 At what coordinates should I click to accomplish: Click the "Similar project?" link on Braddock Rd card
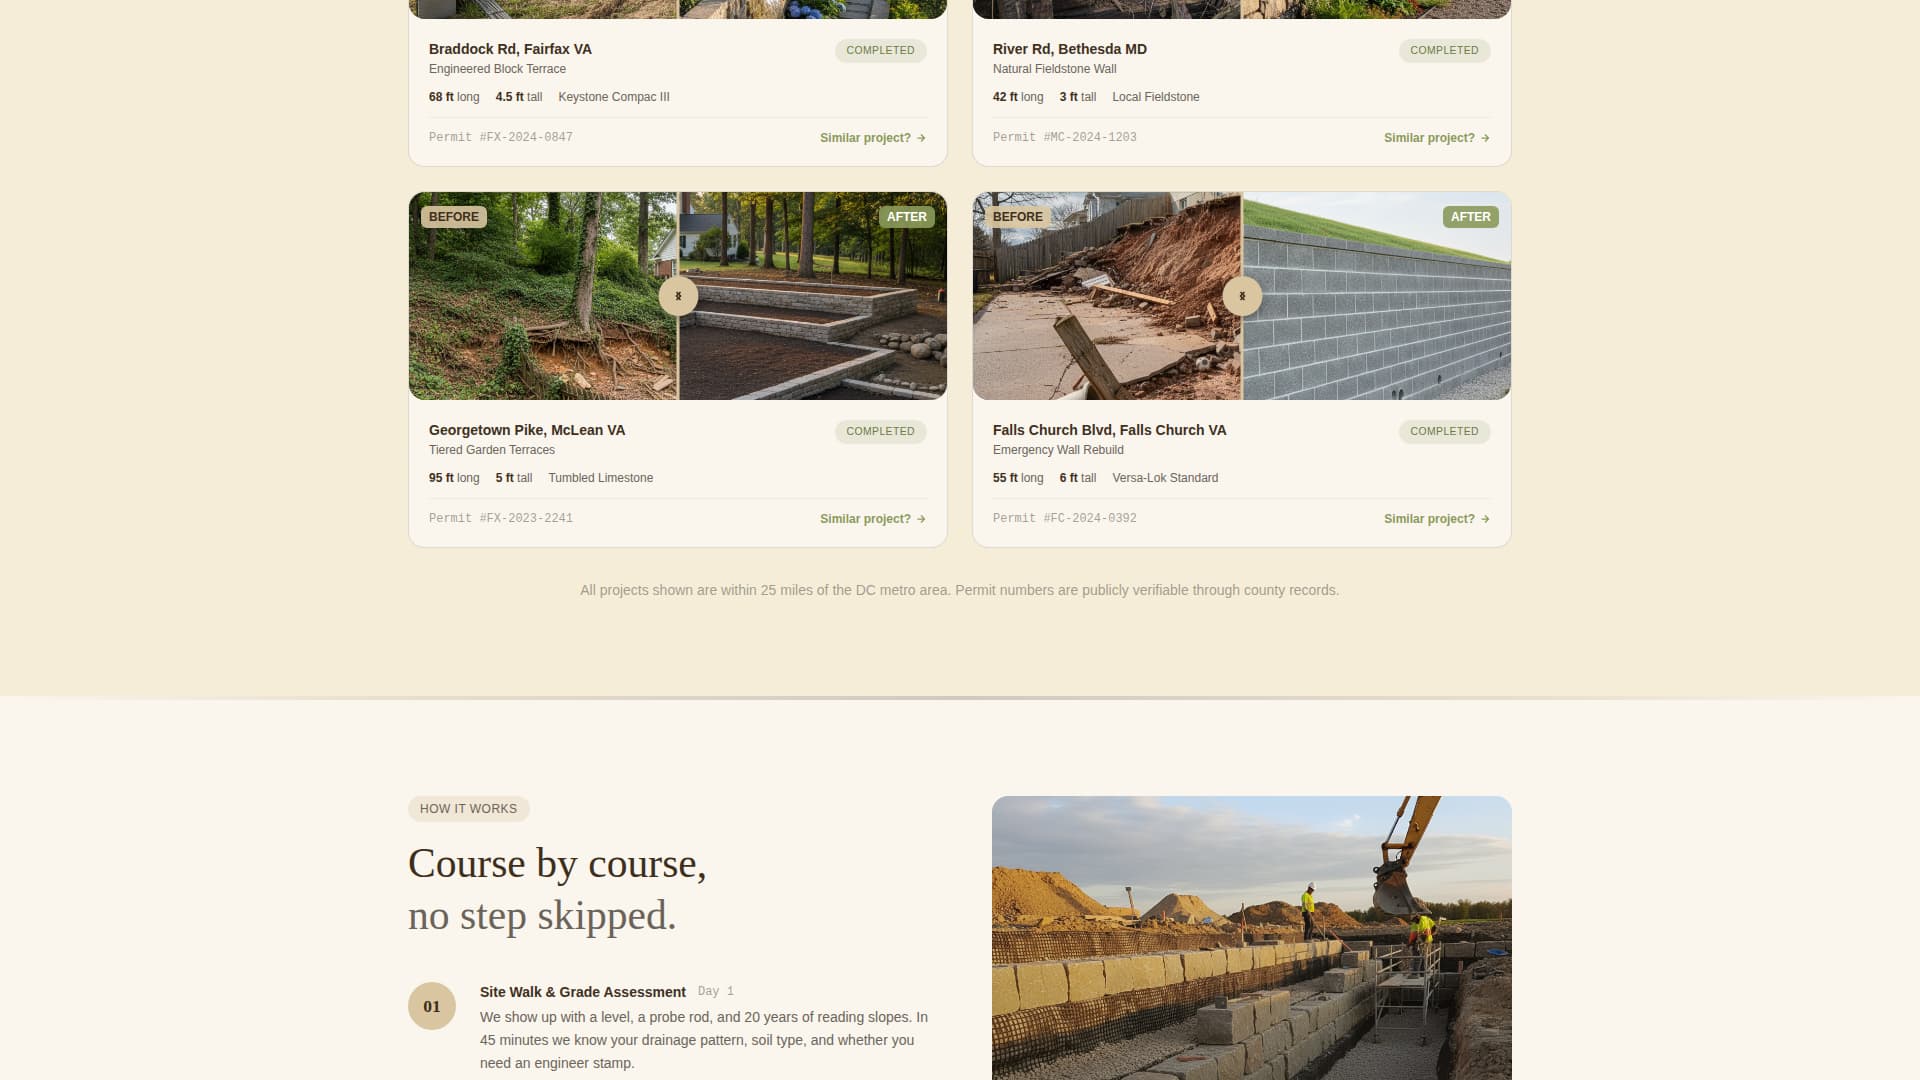click(x=865, y=138)
